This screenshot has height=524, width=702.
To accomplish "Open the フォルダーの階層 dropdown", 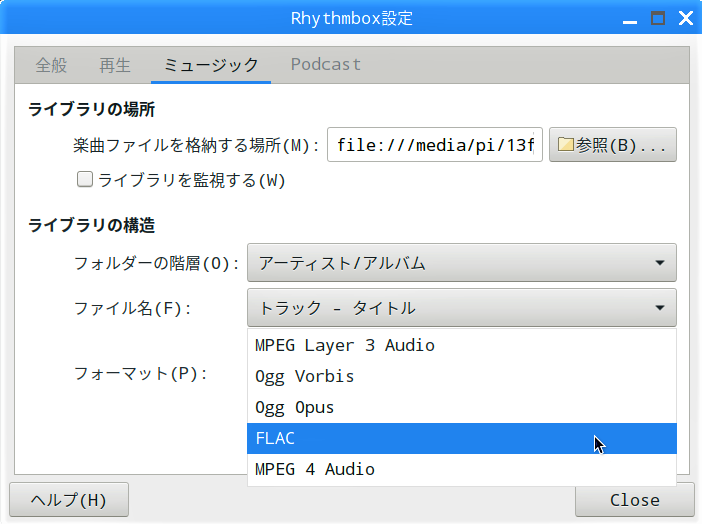I will [x=461, y=263].
